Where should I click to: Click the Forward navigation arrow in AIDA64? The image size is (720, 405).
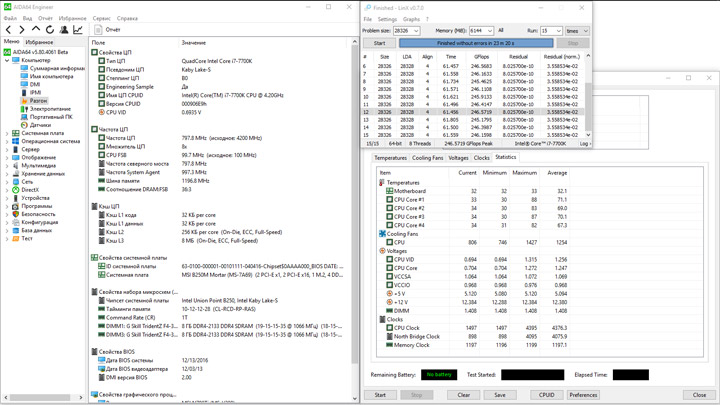(x=23, y=30)
